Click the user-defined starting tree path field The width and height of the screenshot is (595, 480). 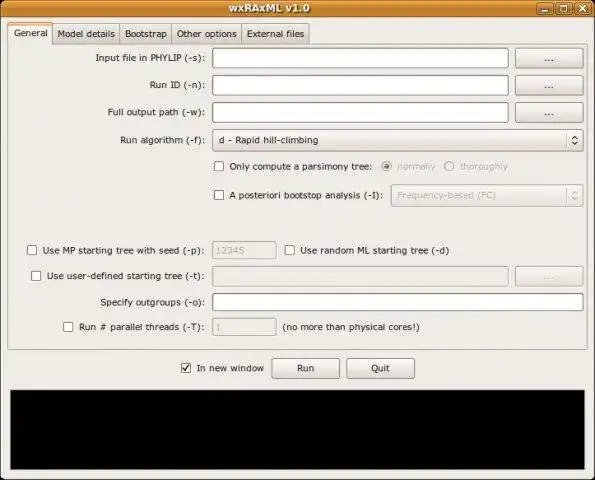(x=360, y=276)
